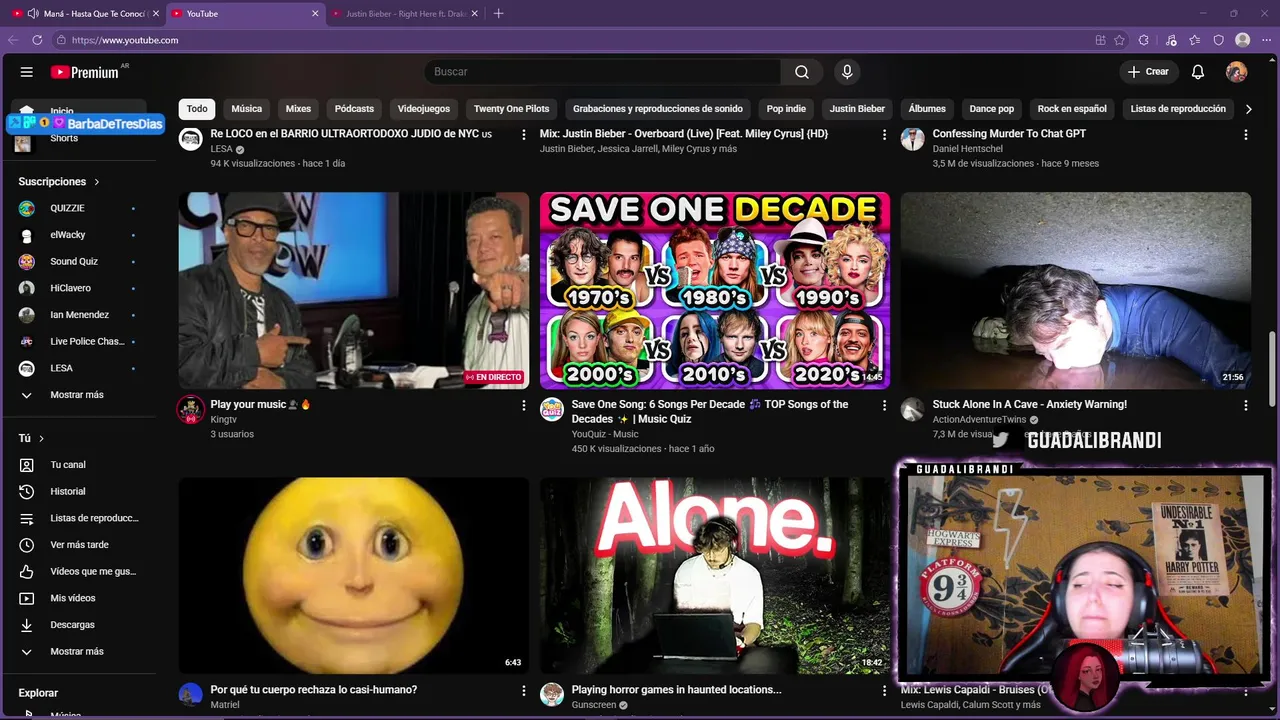Open options for Playing horror games video

tap(884, 690)
